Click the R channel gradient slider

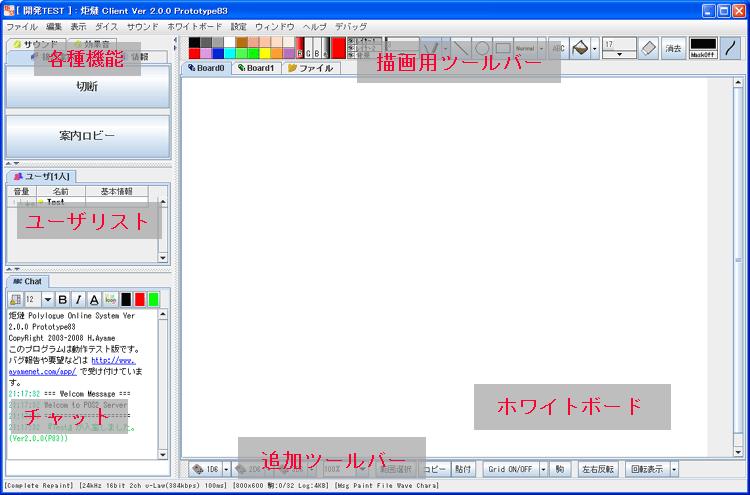point(300,48)
